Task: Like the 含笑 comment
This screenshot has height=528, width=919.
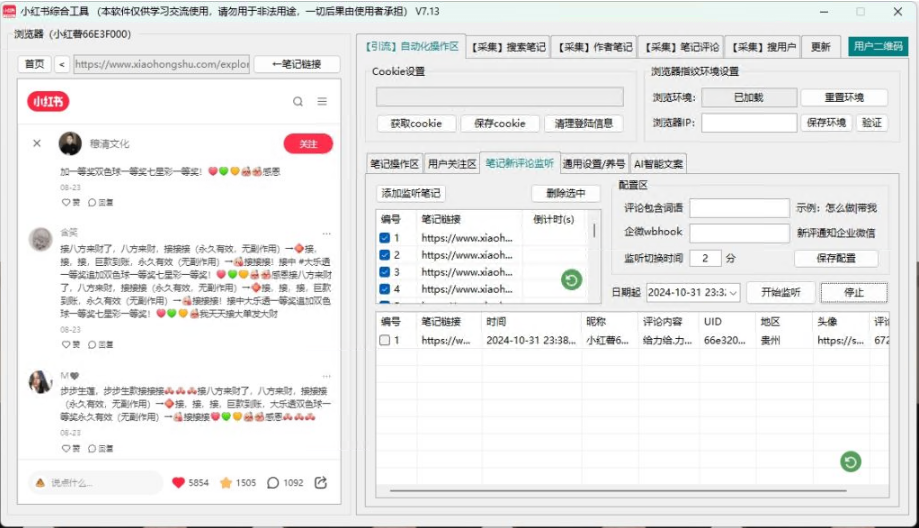Action: point(70,345)
